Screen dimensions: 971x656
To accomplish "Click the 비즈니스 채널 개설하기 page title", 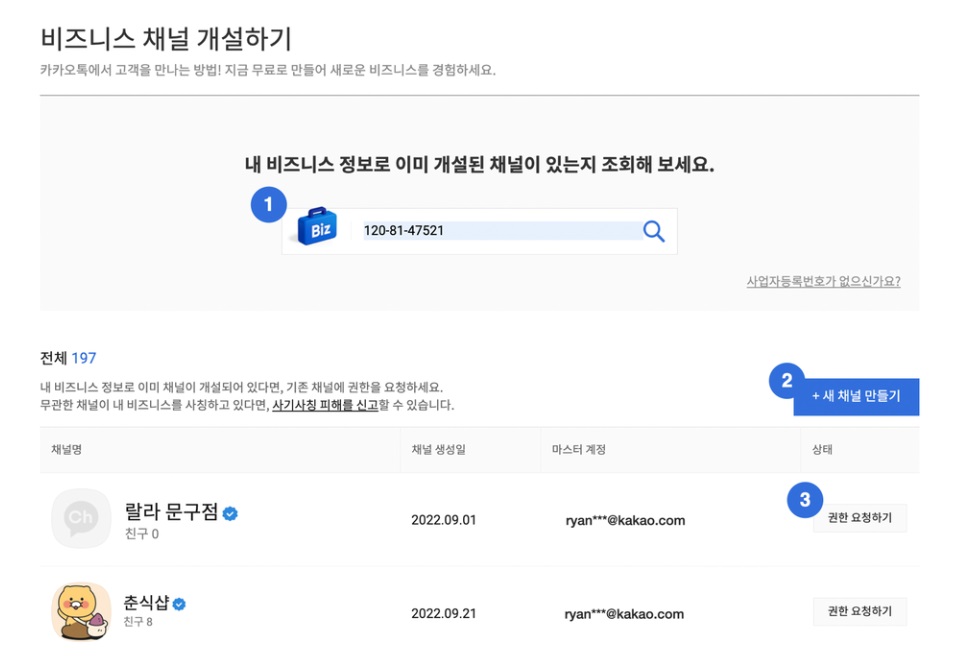I will tap(166, 38).
